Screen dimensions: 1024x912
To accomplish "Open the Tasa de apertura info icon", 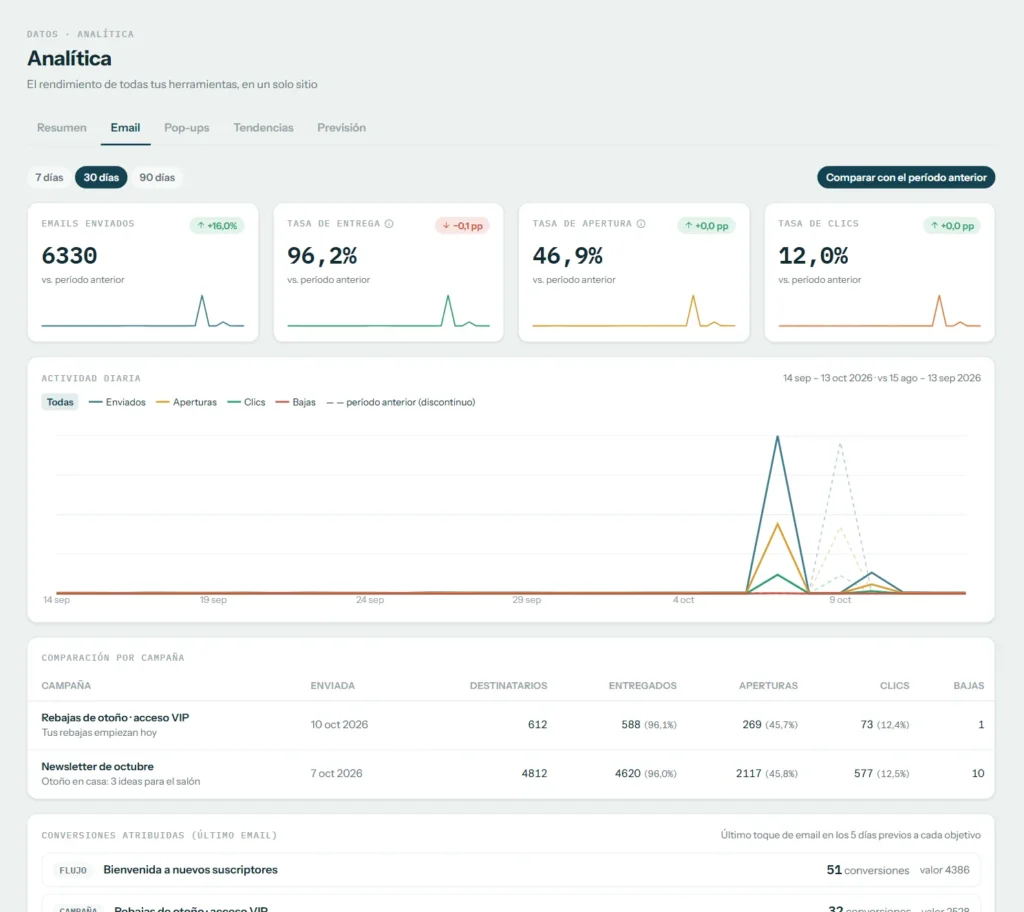I will pyautogui.click(x=641, y=223).
